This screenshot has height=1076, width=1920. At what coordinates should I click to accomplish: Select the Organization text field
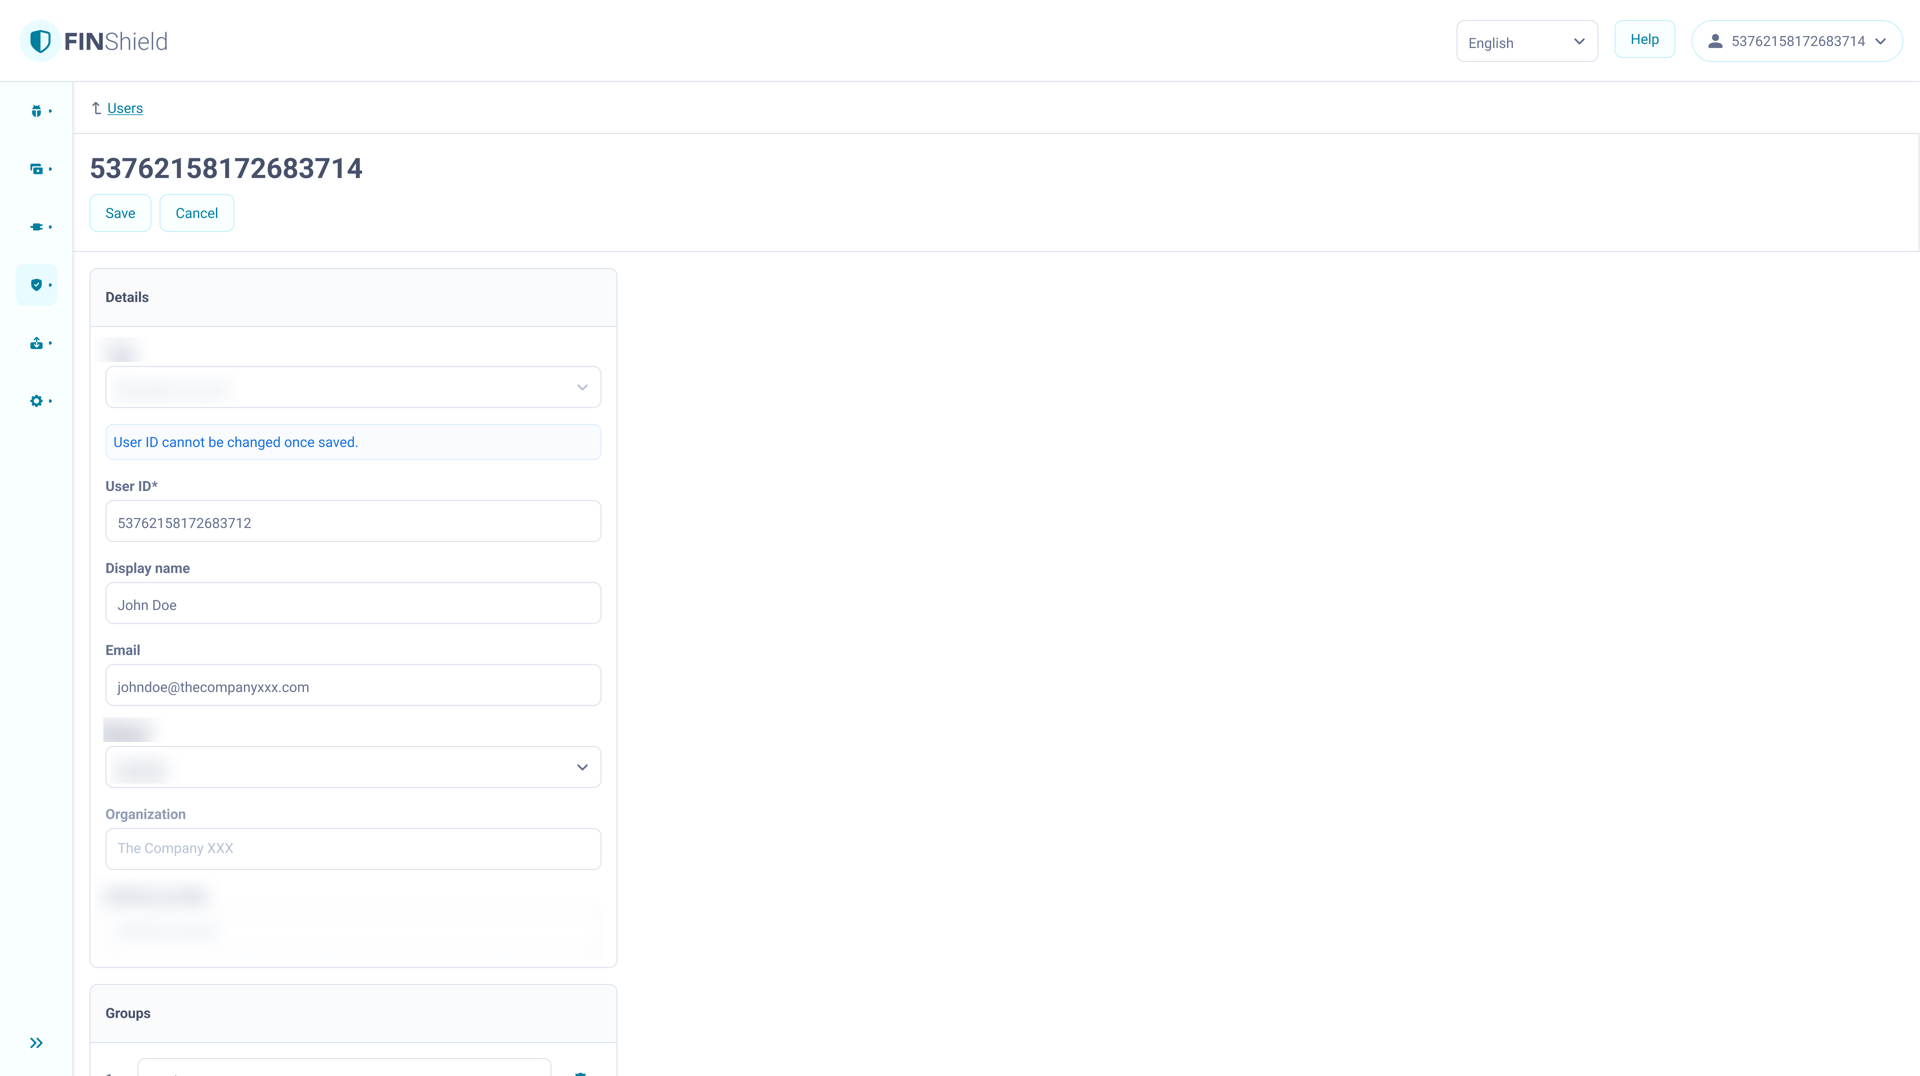353,848
